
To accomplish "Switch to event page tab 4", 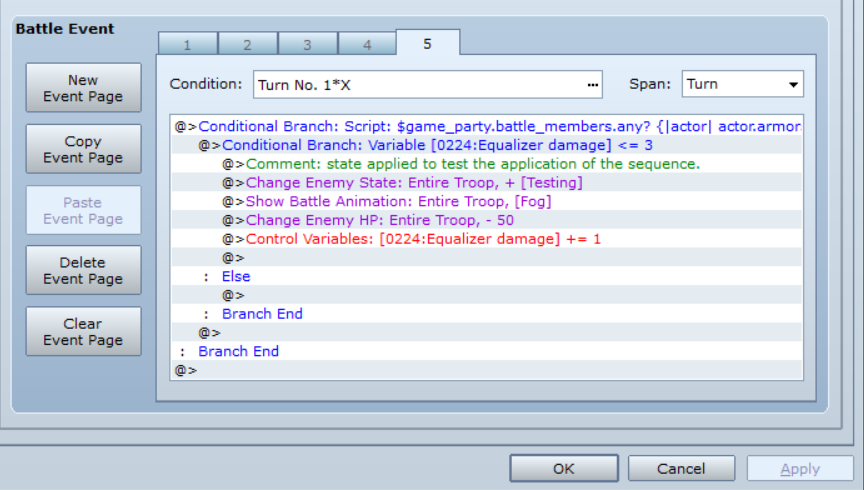I will 367,45.
